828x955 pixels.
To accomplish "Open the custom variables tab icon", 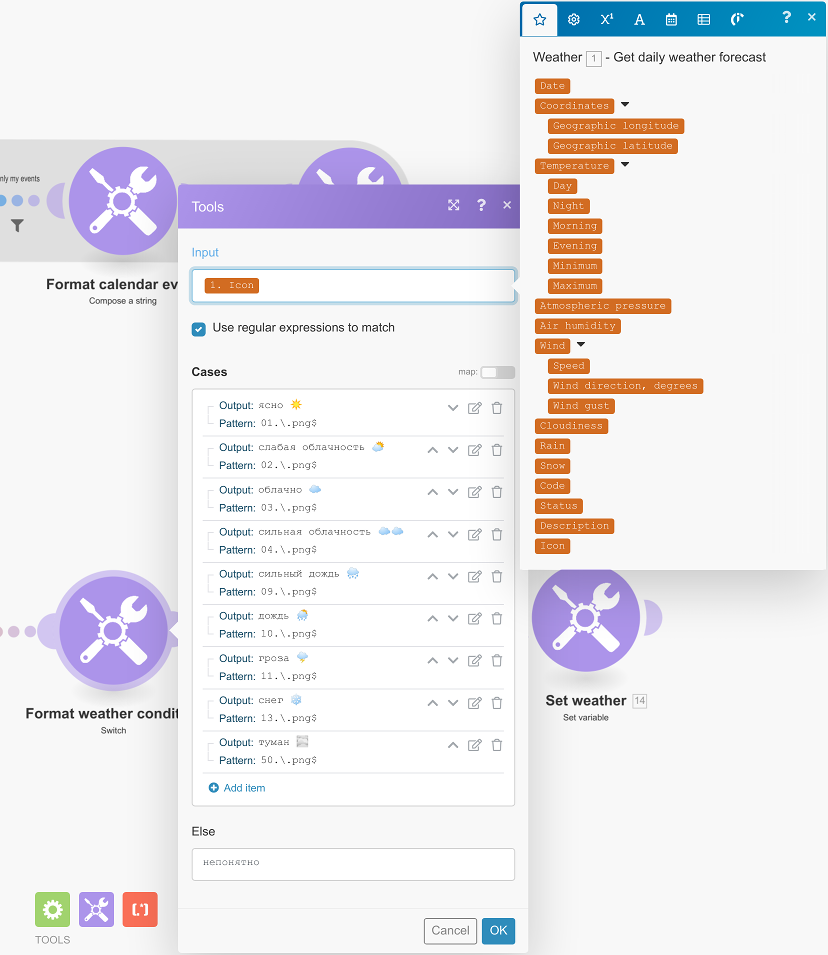I will 737,19.
